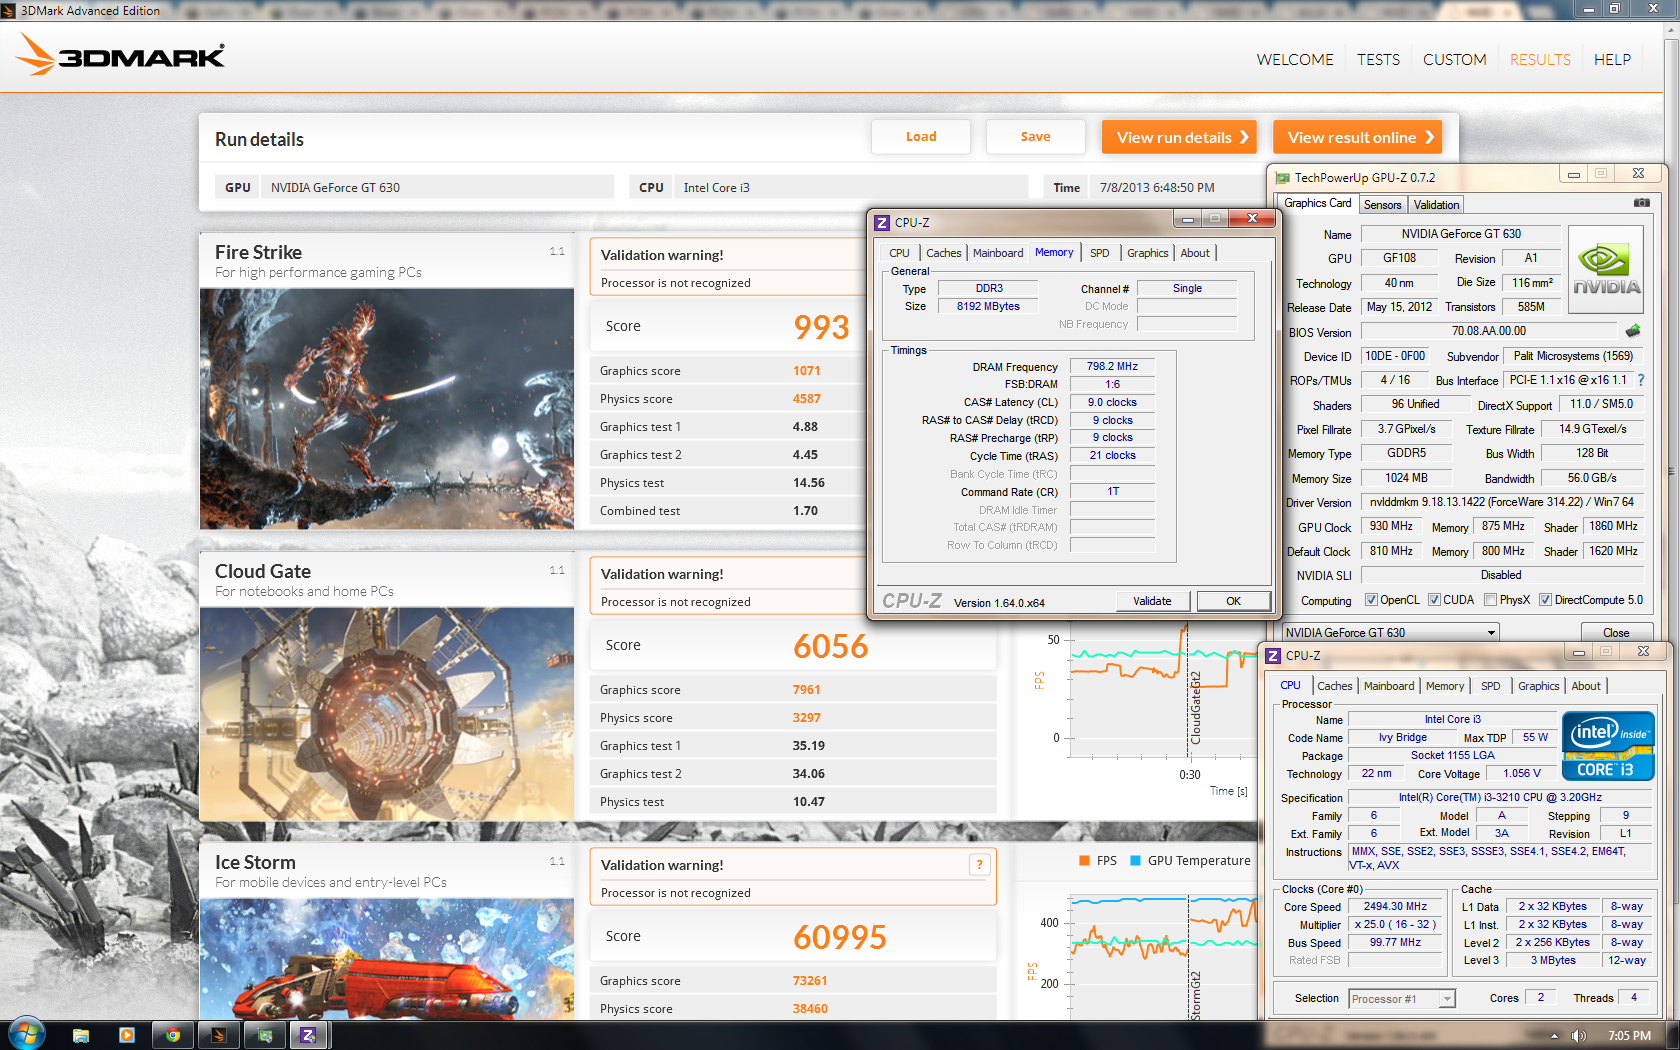This screenshot has width=1680, height=1050.
Task: Switch to Sensors tab in GPU-Z
Action: [x=1382, y=205]
